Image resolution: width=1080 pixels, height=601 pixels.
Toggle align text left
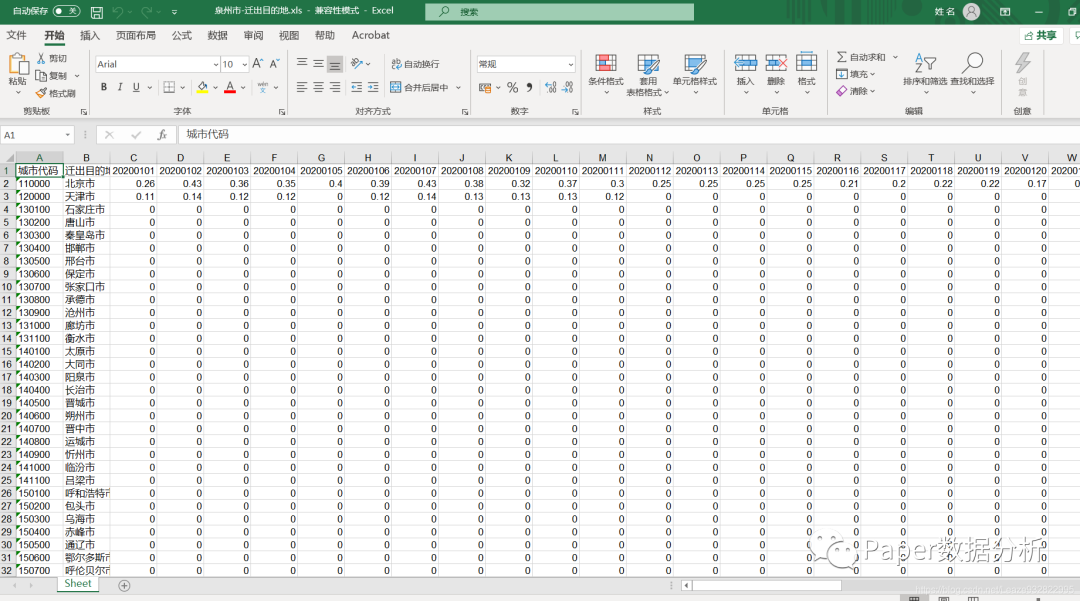click(302, 87)
